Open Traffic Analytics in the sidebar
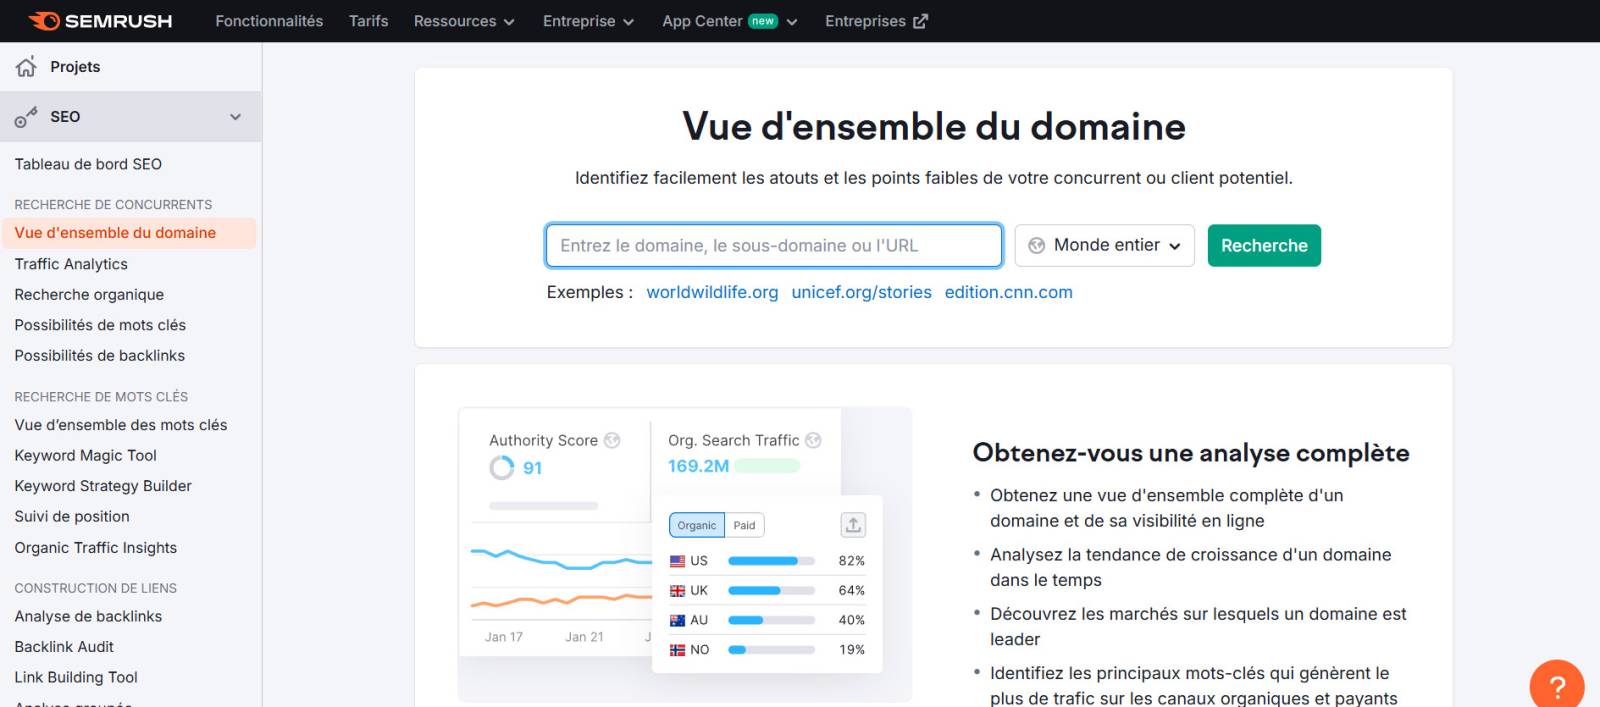1600x707 pixels. click(x=71, y=264)
